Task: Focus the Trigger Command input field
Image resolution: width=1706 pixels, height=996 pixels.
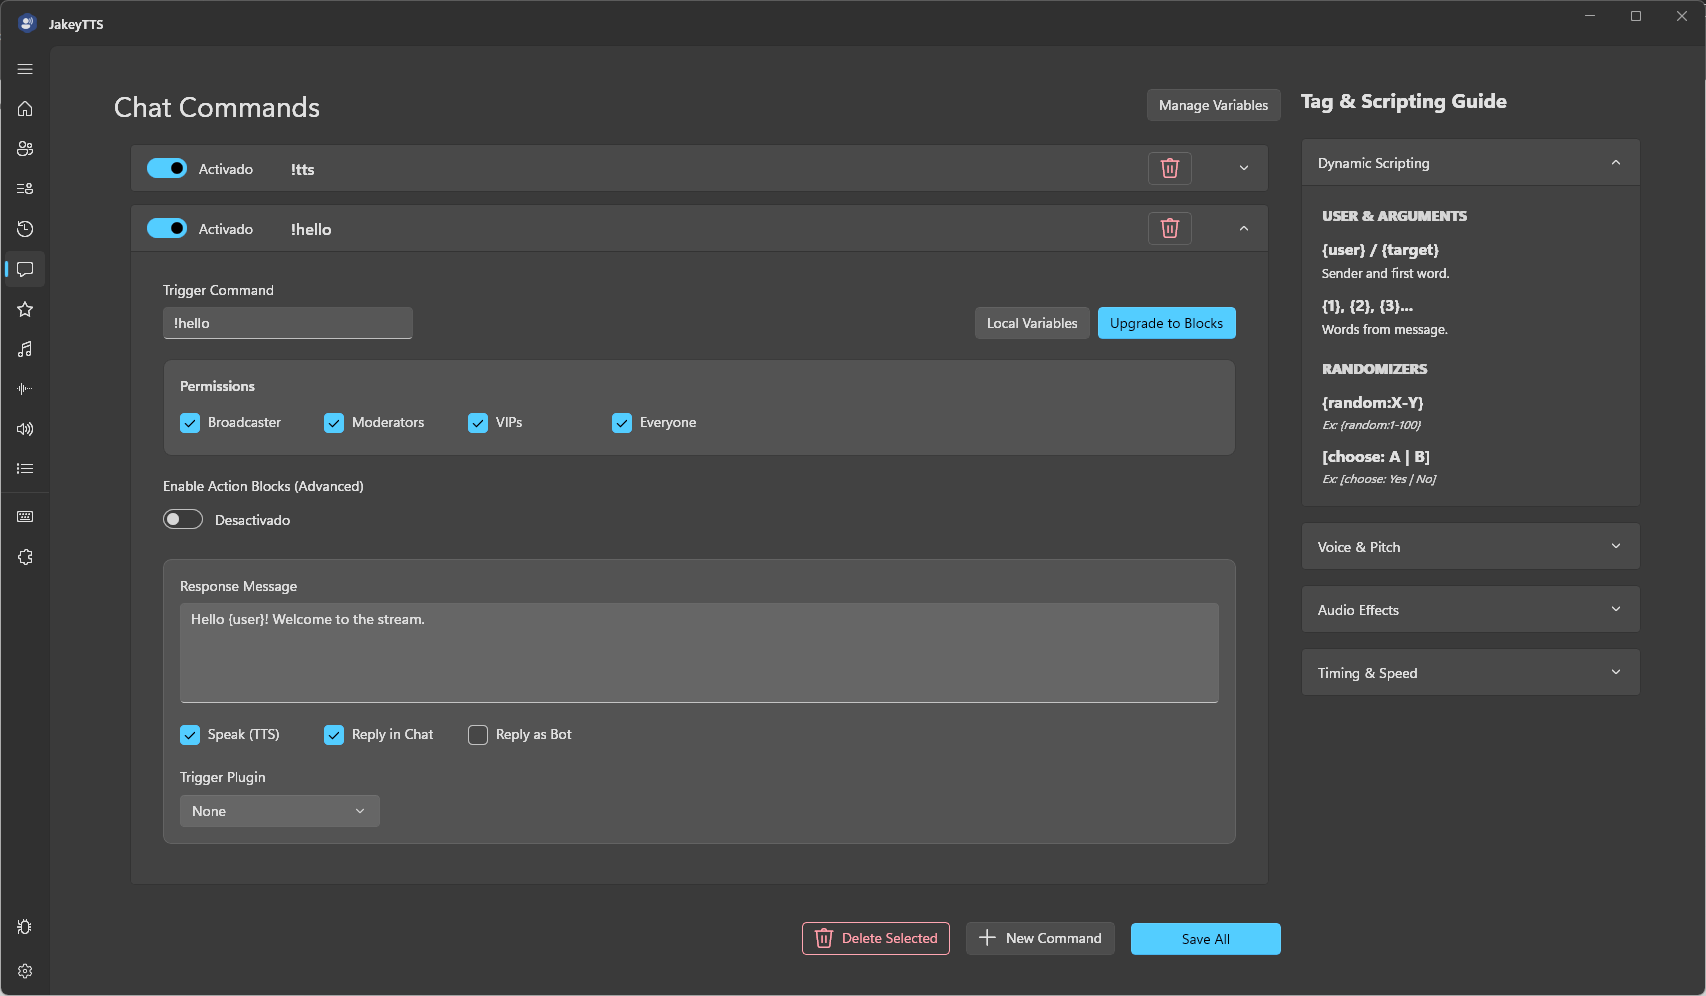Action: tap(288, 323)
